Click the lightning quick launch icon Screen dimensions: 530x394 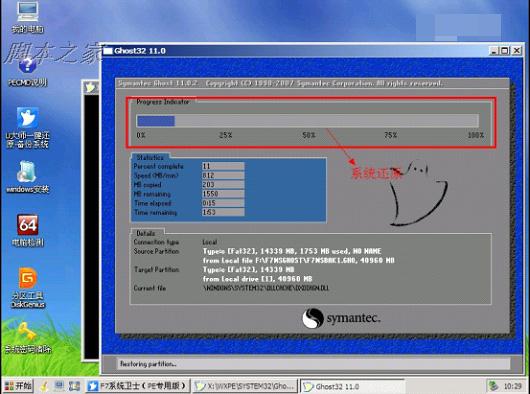click(44, 386)
